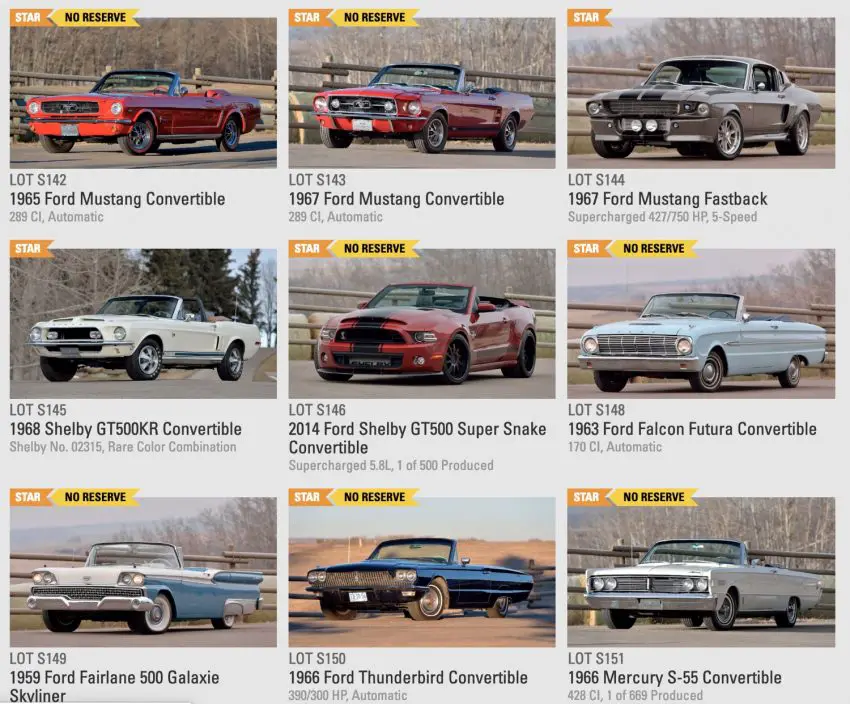Image resolution: width=850 pixels, height=704 pixels.
Task: View the gray 1967 Mustang Fastback image
Action: click(701, 93)
